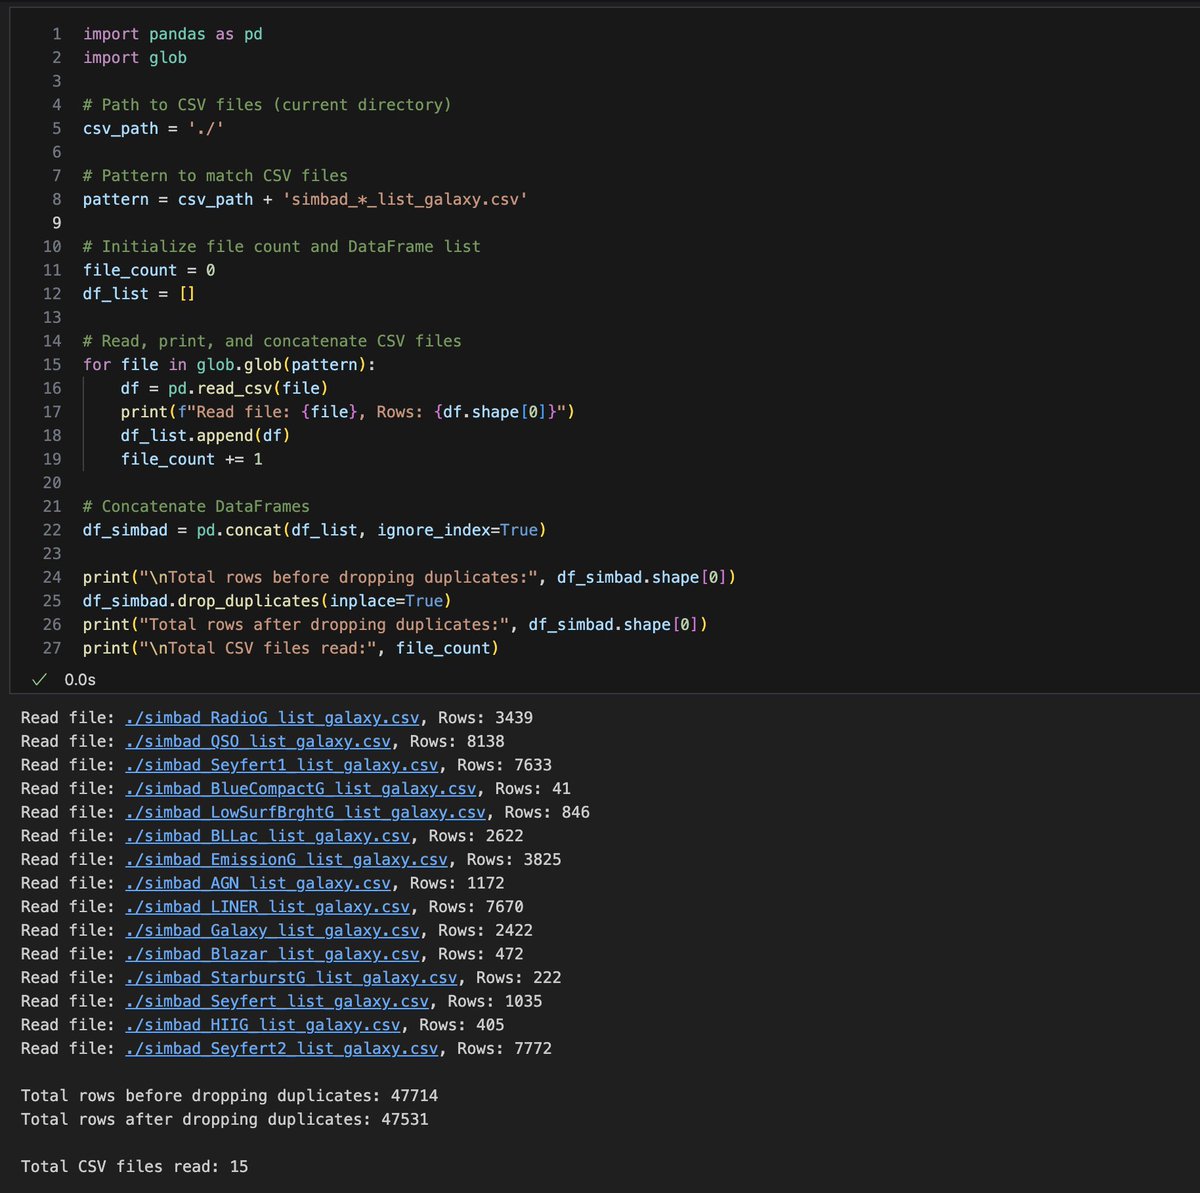Click the 'Total CSV files read: 15' output
Screen dimensions: 1200x1193
pyautogui.click(x=135, y=1167)
